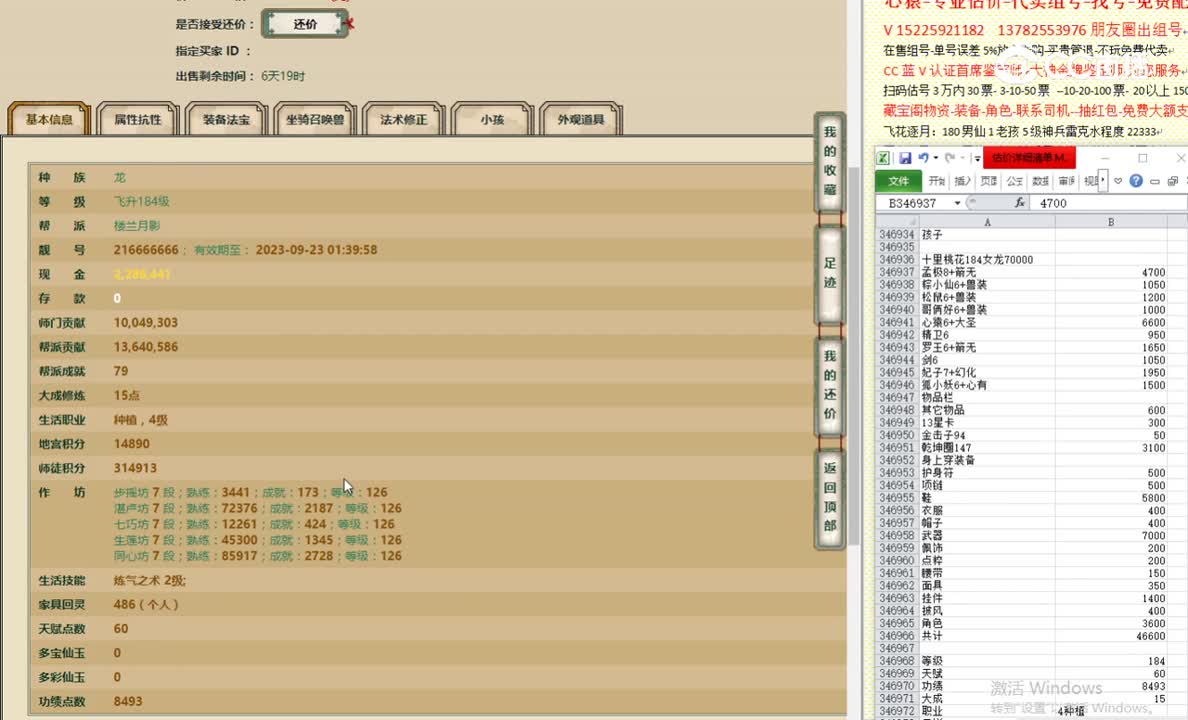Screen dimensions: 1188x720
Task: Click the Undo icon in Excel
Action: pos(924,157)
